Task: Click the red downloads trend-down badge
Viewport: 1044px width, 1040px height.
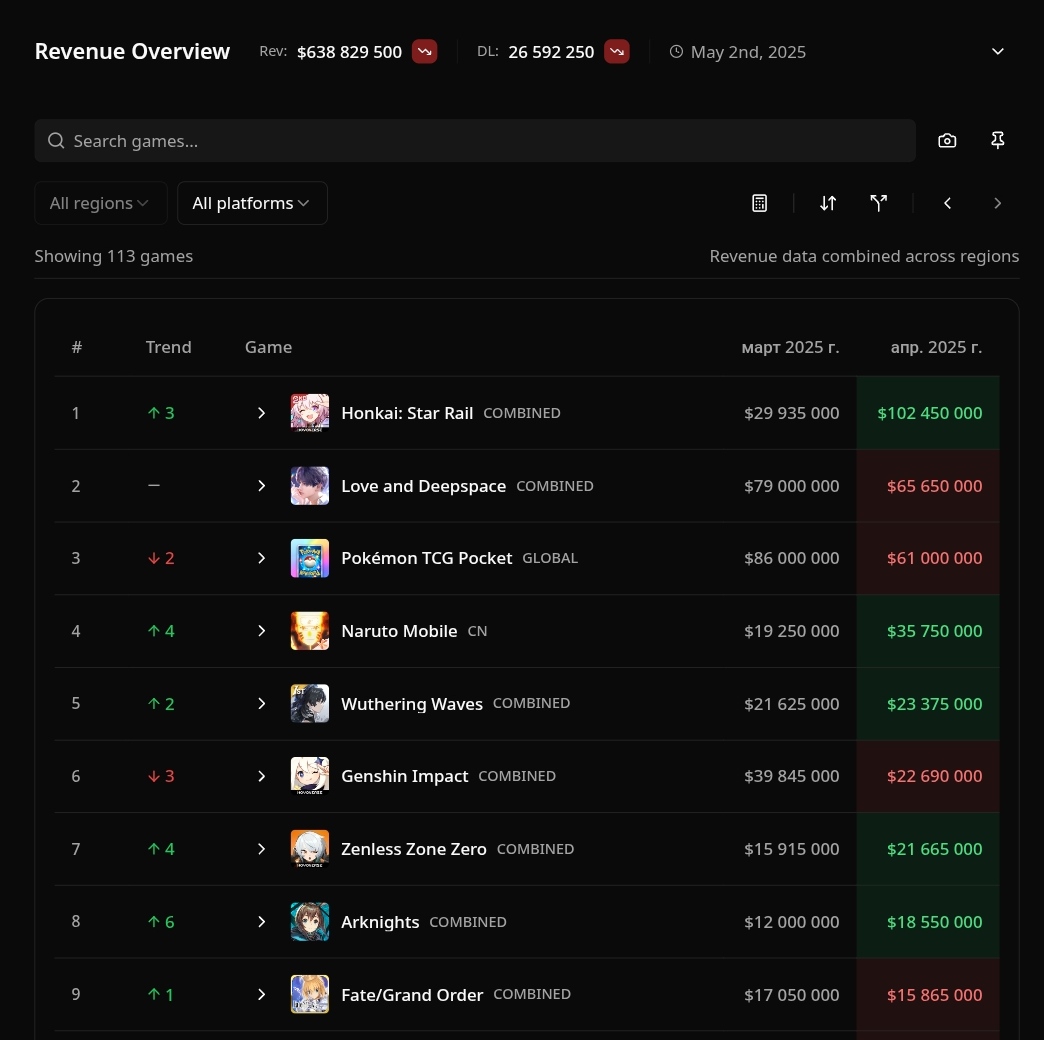Action: tap(617, 52)
